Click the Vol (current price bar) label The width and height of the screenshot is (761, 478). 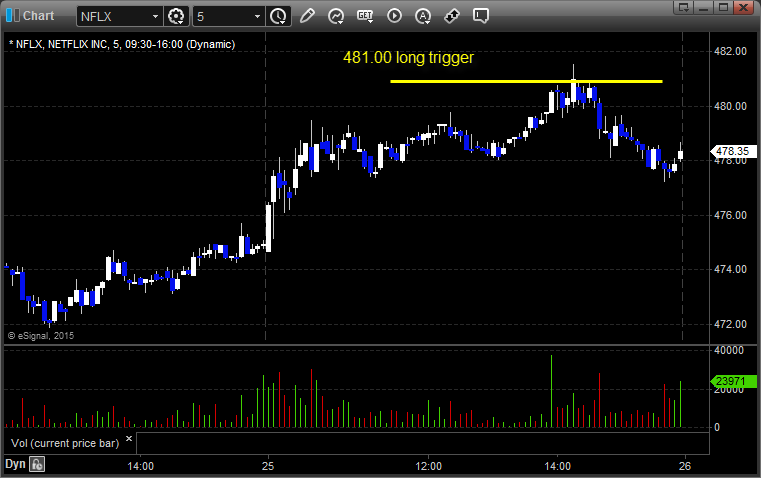65,443
